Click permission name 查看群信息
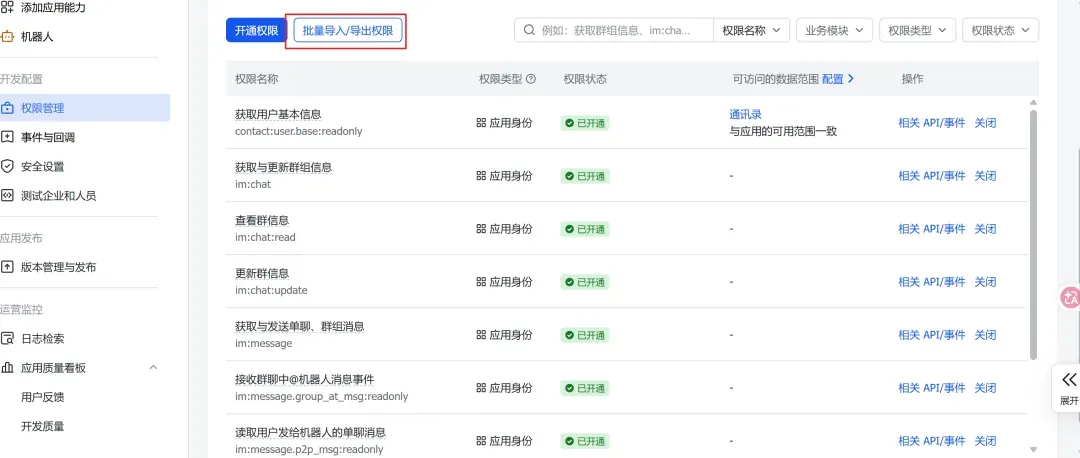 tap(262, 220)
